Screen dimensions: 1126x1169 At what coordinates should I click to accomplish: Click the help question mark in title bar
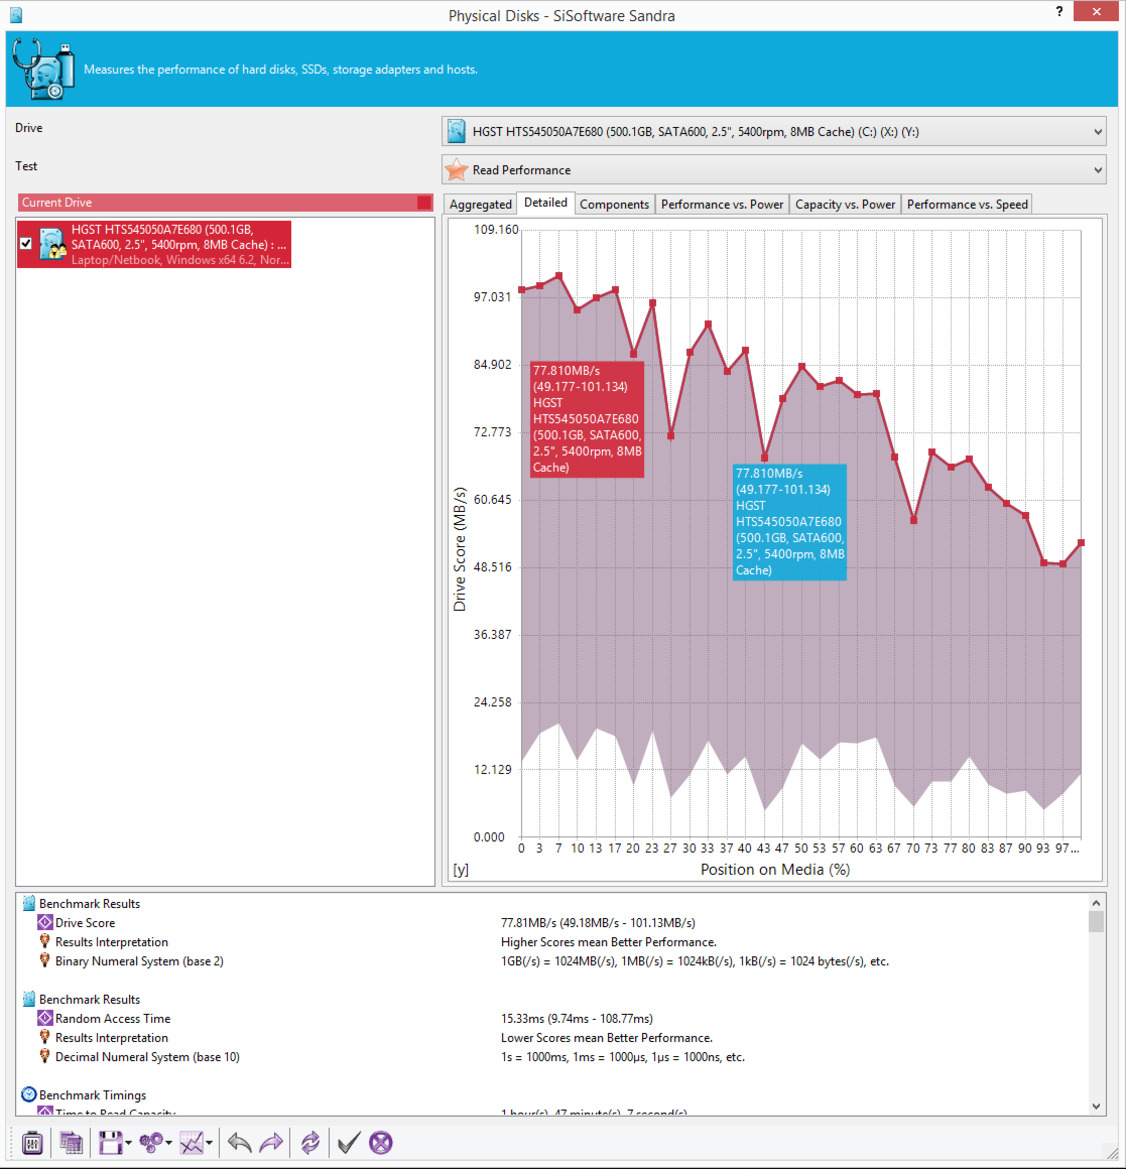pyautogui.click(x=1060, y=11)
